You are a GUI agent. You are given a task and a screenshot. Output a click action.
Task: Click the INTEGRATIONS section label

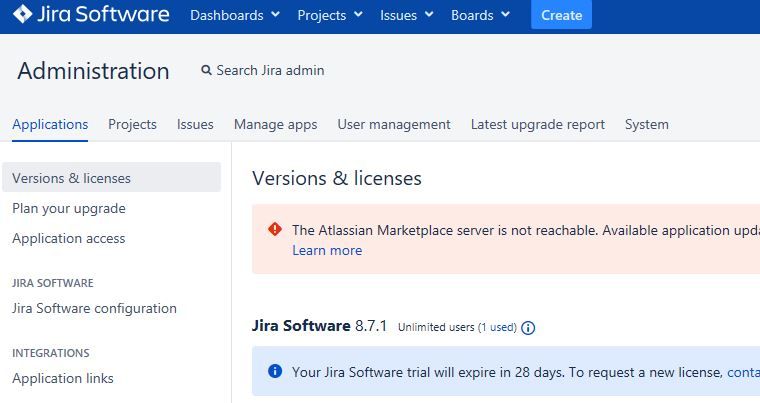pos(51,353)
